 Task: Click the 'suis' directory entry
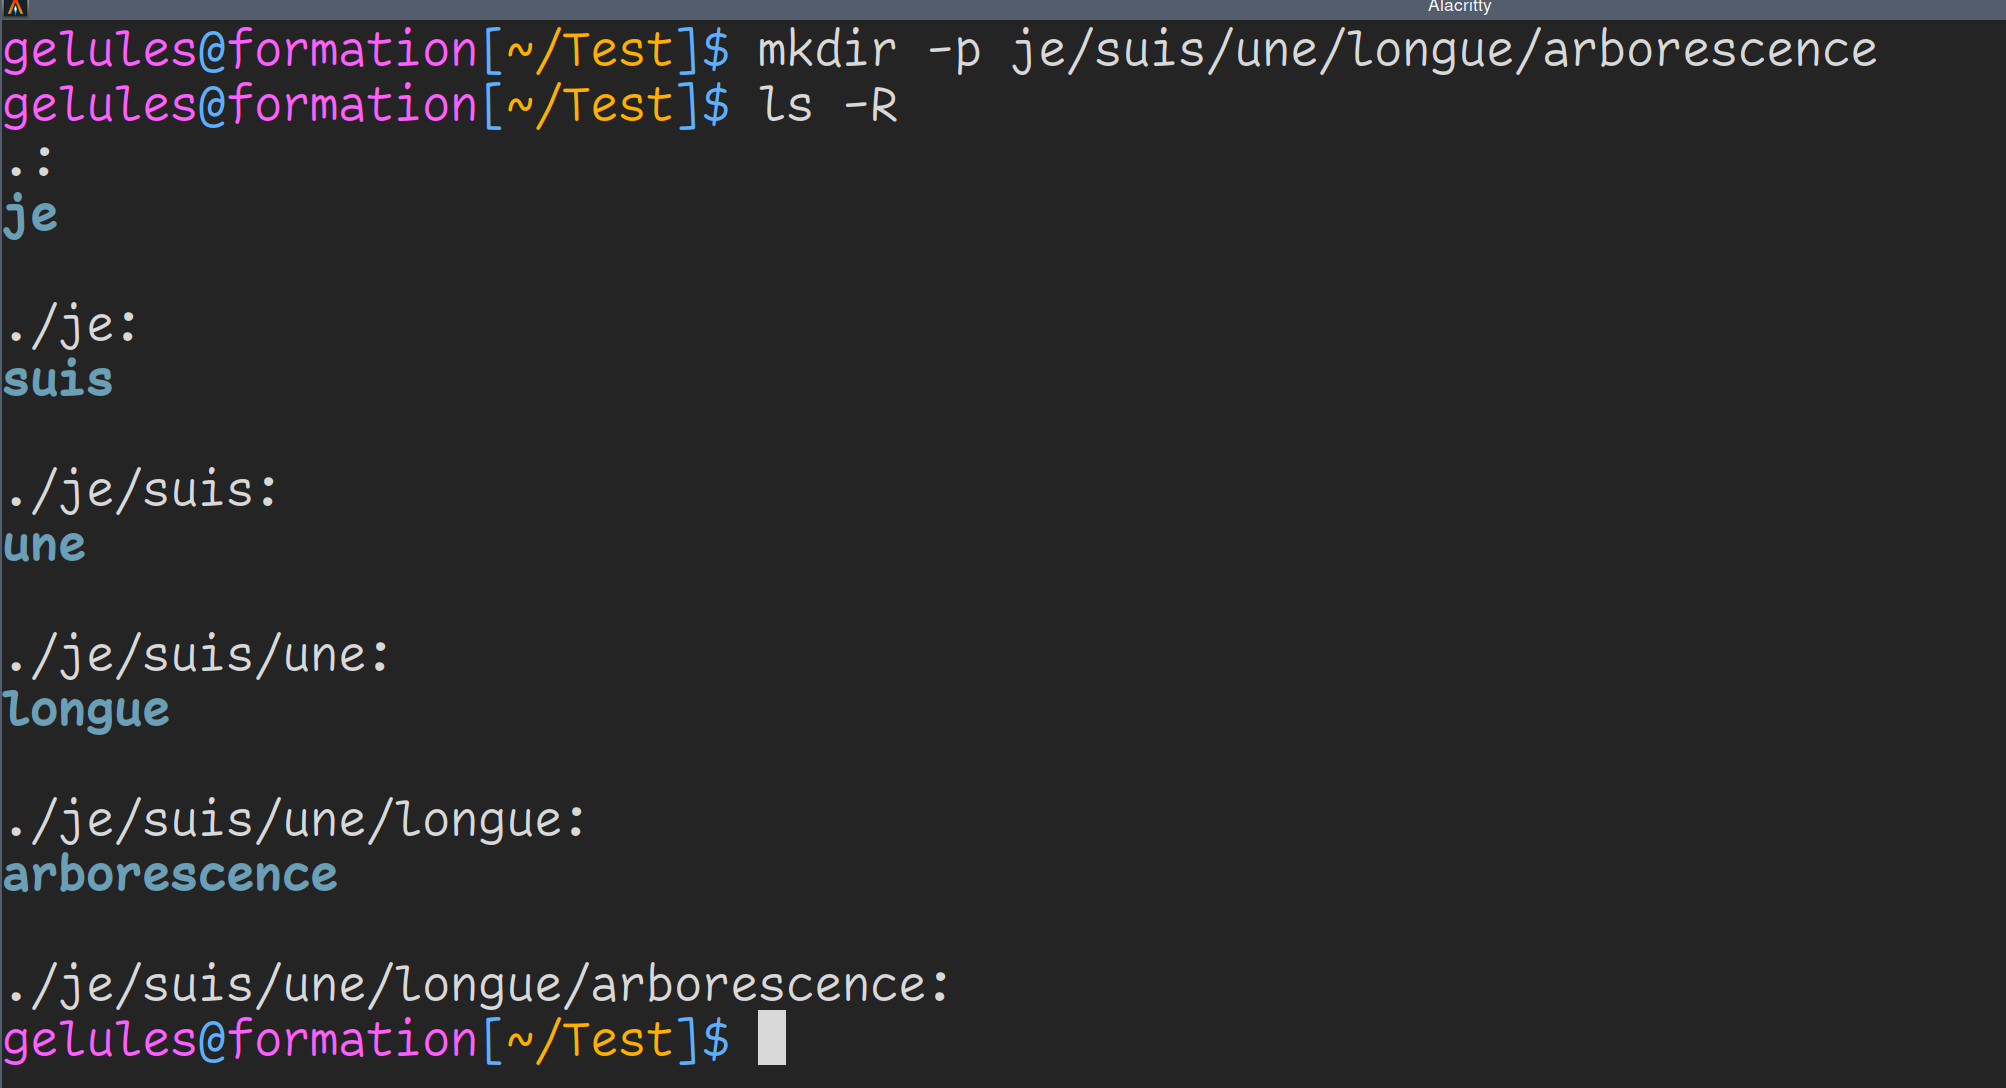point(59,380)
